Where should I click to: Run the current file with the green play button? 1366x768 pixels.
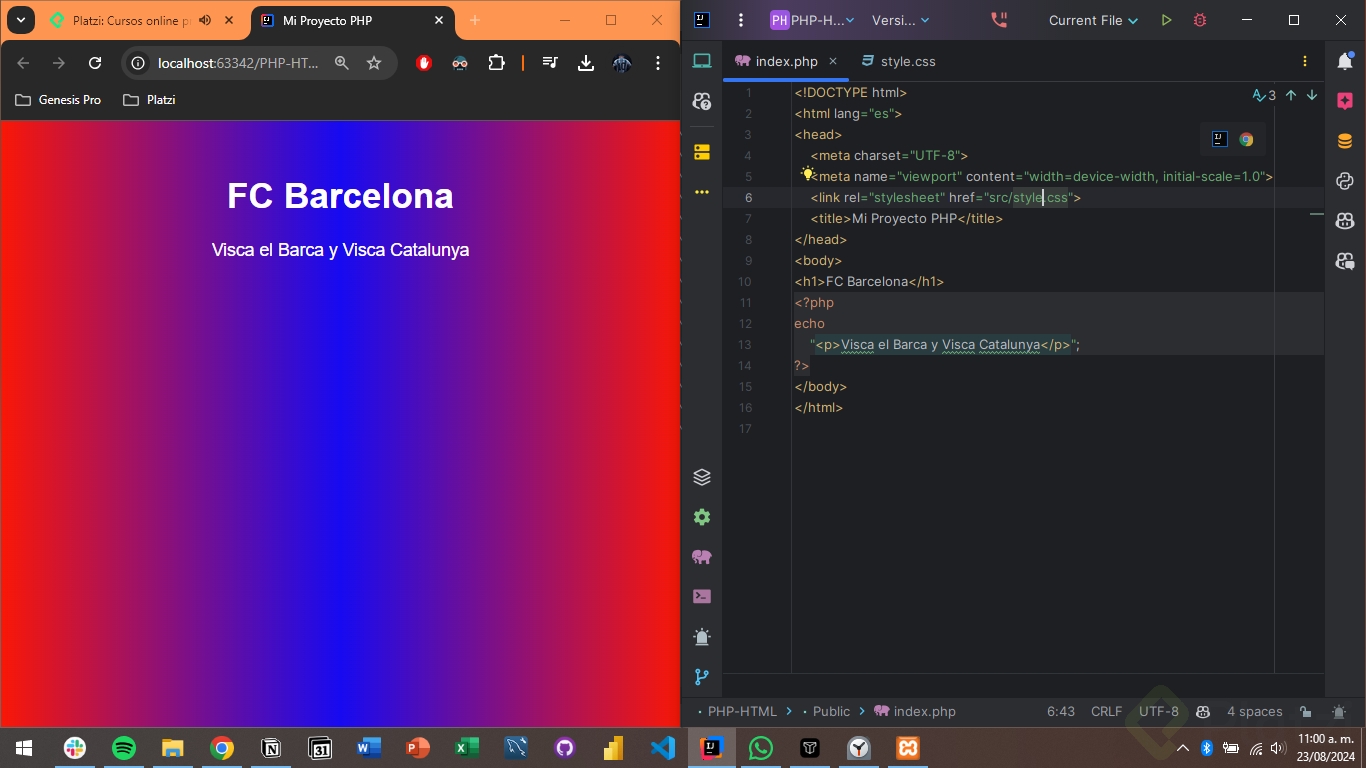click(1166, 20)
